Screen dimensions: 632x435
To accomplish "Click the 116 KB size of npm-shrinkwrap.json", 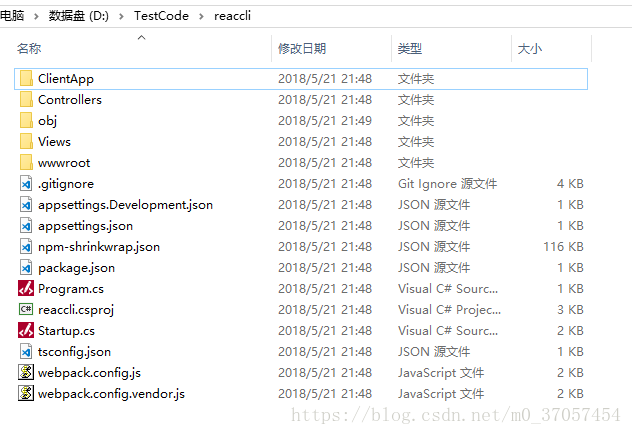I will coord(563,246).
